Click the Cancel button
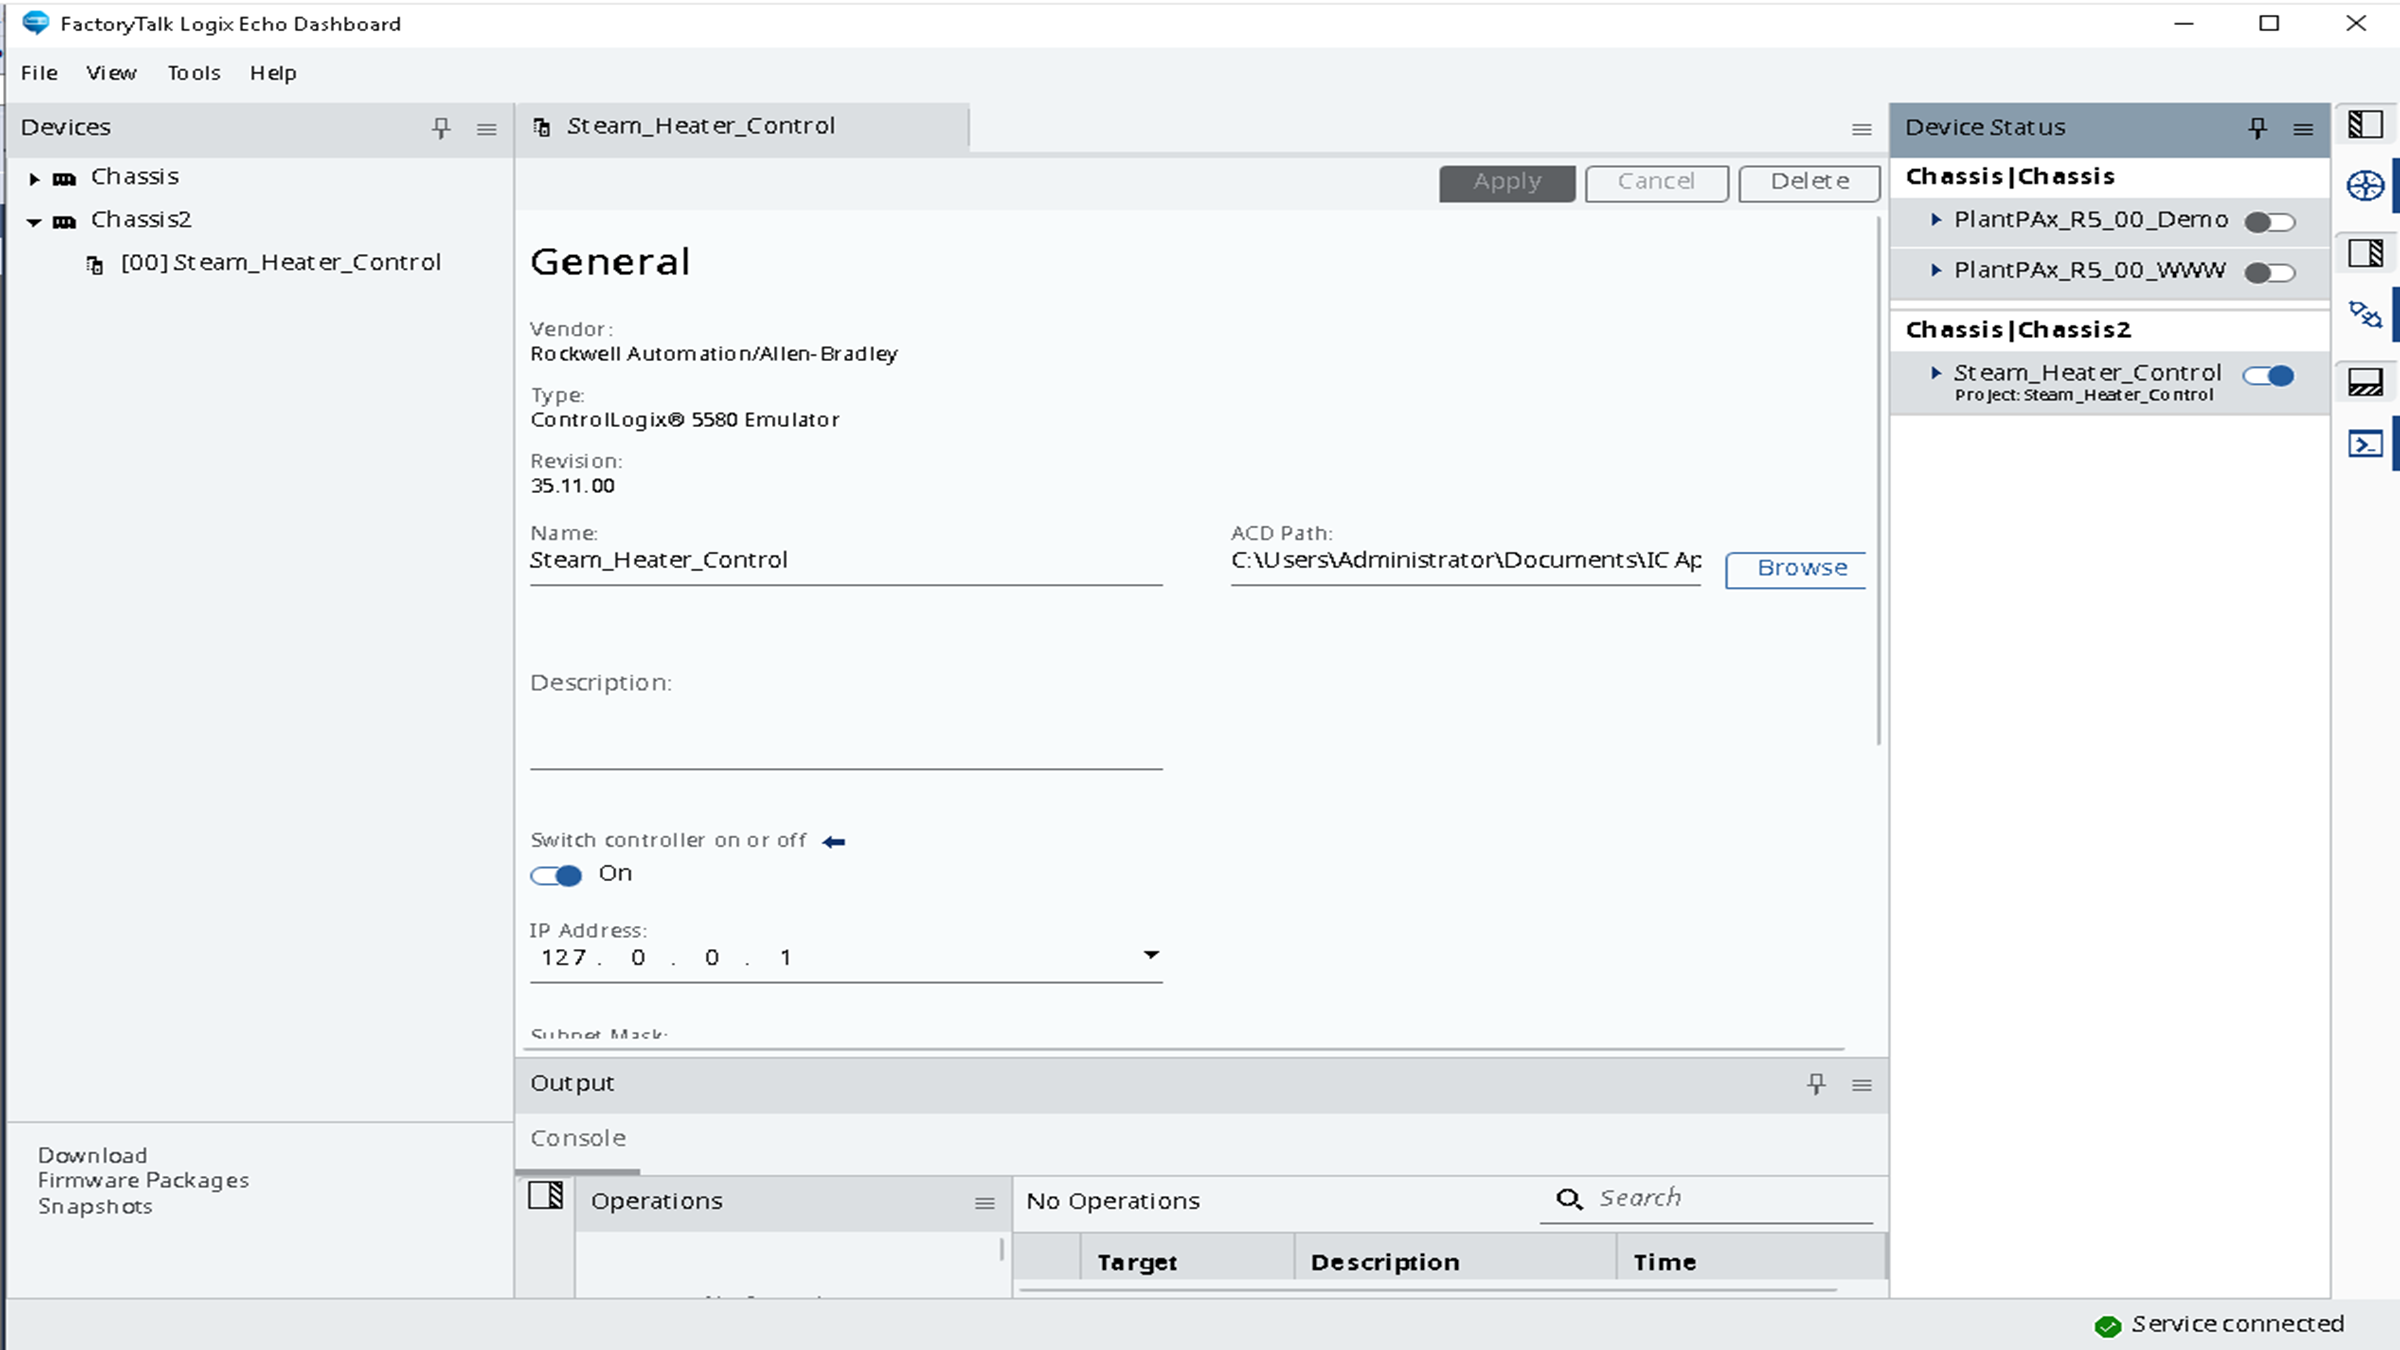Image resolution: width=2400 pixels, height=1350 pixels. click(1656, 183)
